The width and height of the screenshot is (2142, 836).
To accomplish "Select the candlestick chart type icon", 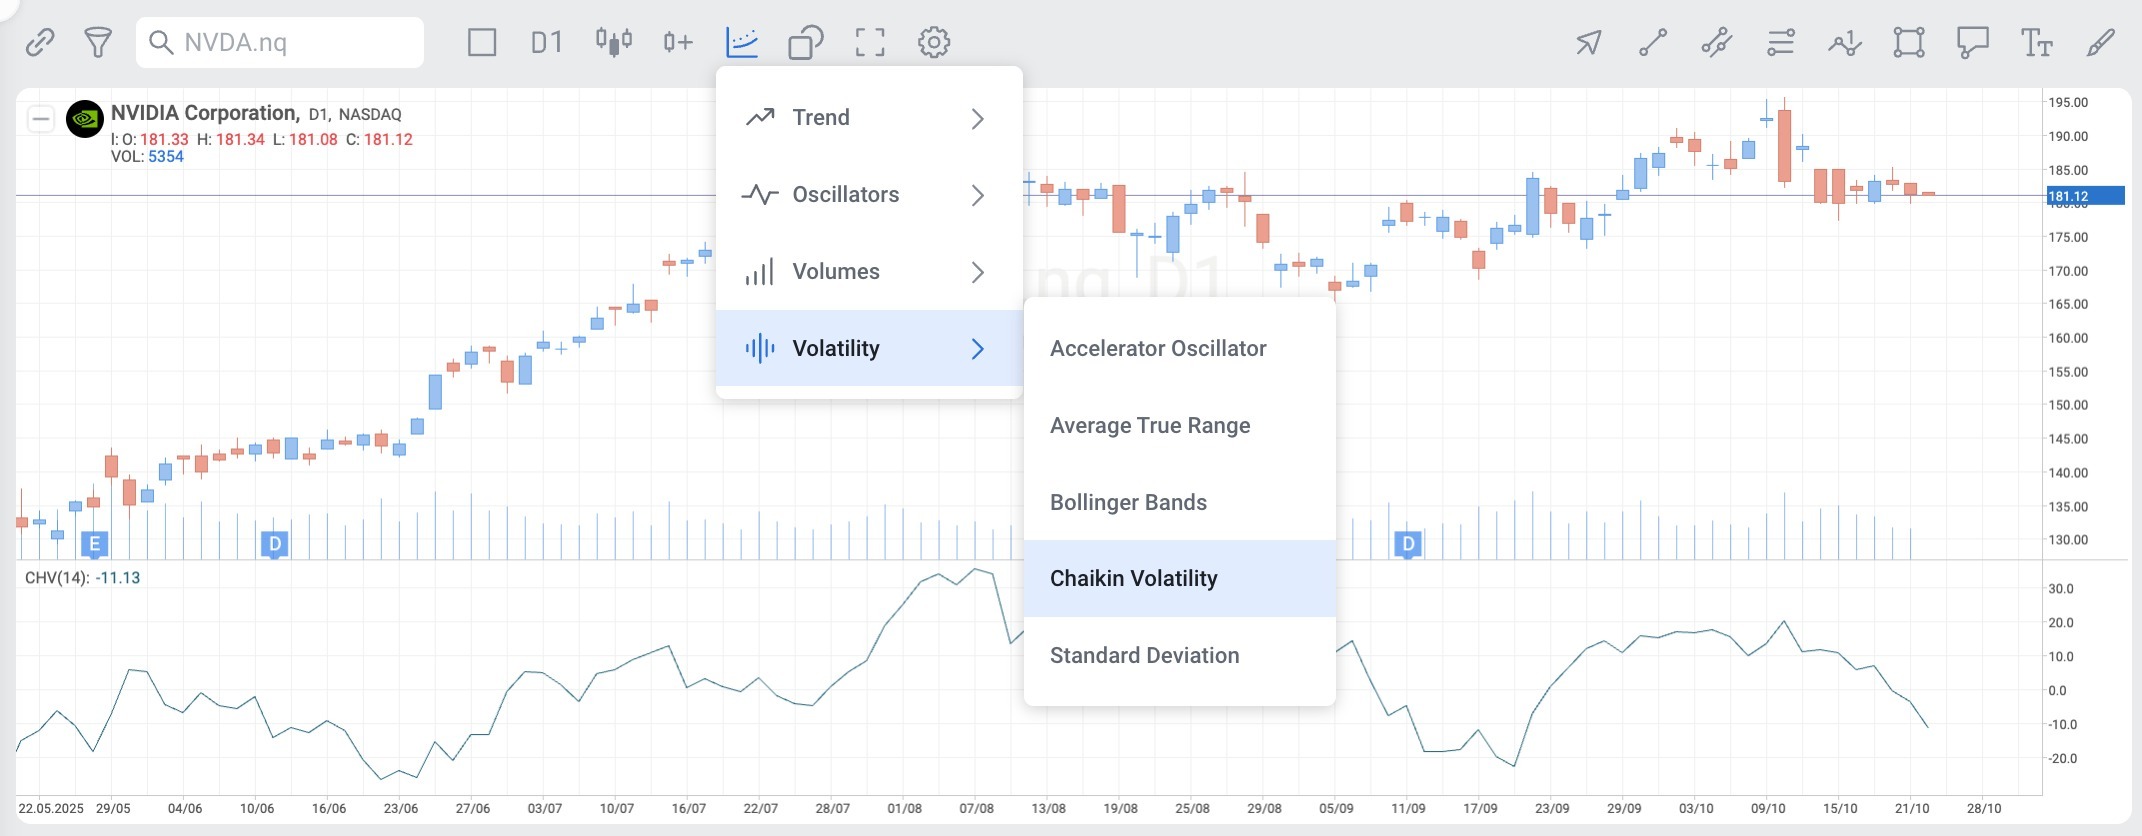I will [x=614, y=42].
